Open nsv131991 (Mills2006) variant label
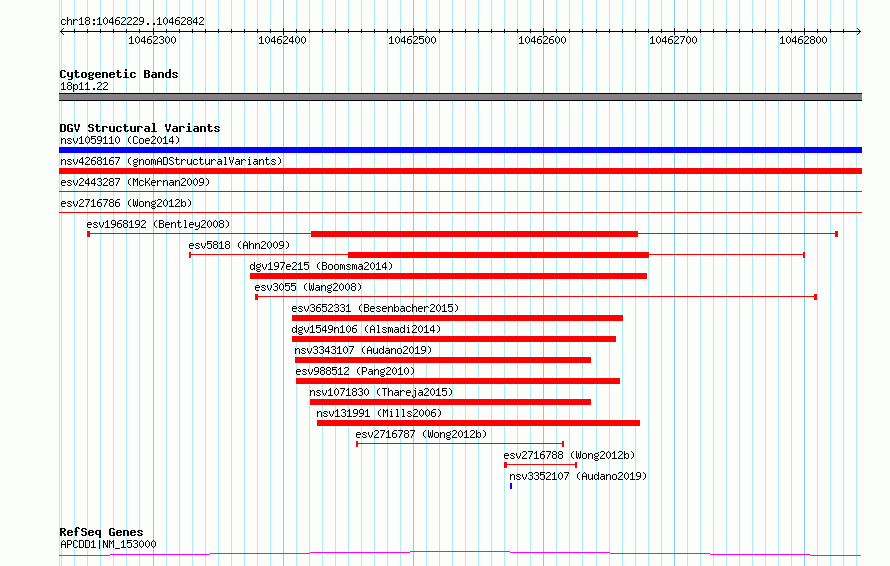 pyautogui.click(x=379, y=413)
